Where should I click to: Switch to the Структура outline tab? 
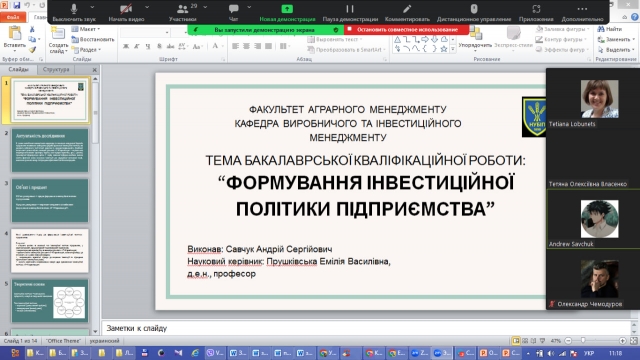56,69
